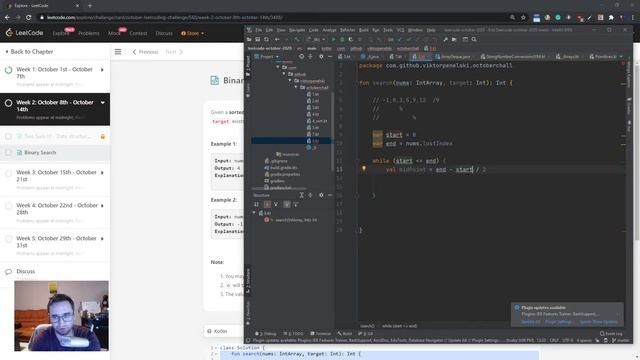
Task: Click the green Run icon in IntelliJ toolbar
Action: point(333,40)
